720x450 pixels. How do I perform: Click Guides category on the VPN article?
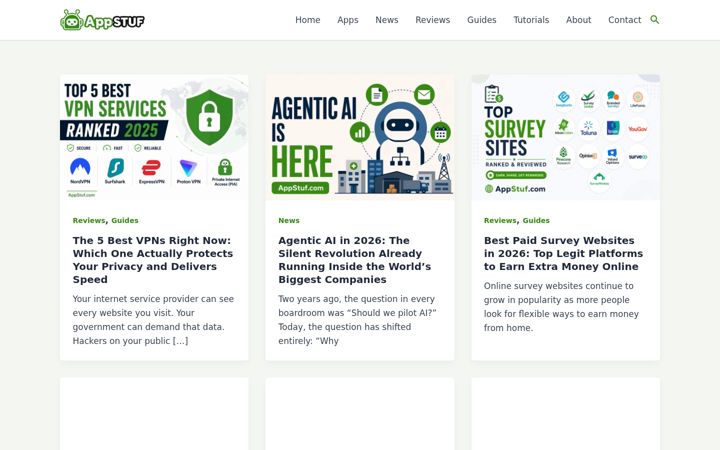coord(125,220)
